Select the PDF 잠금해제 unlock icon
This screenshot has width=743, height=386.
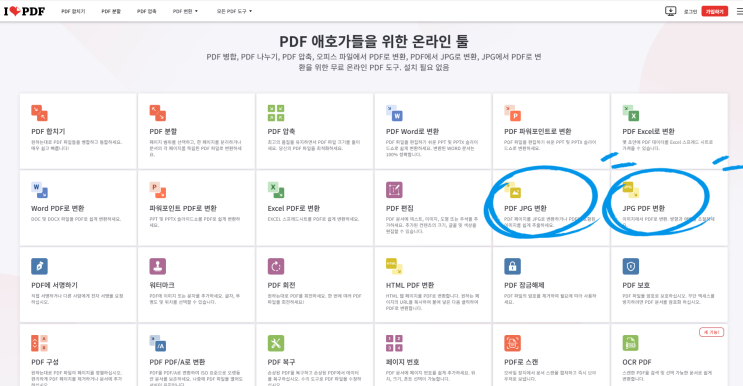(512, 266)
